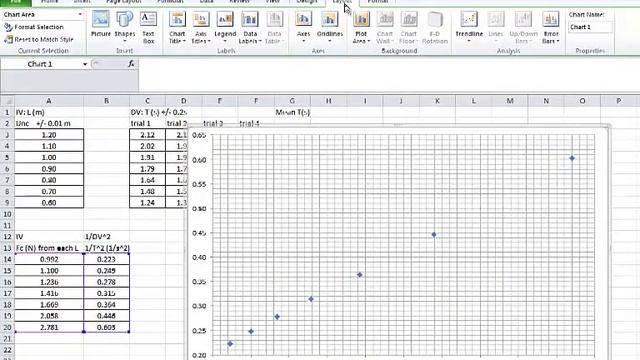The image size is (640, 360).
Task: Select column A header
Action: pyautogui.click(x=49, y=101)
